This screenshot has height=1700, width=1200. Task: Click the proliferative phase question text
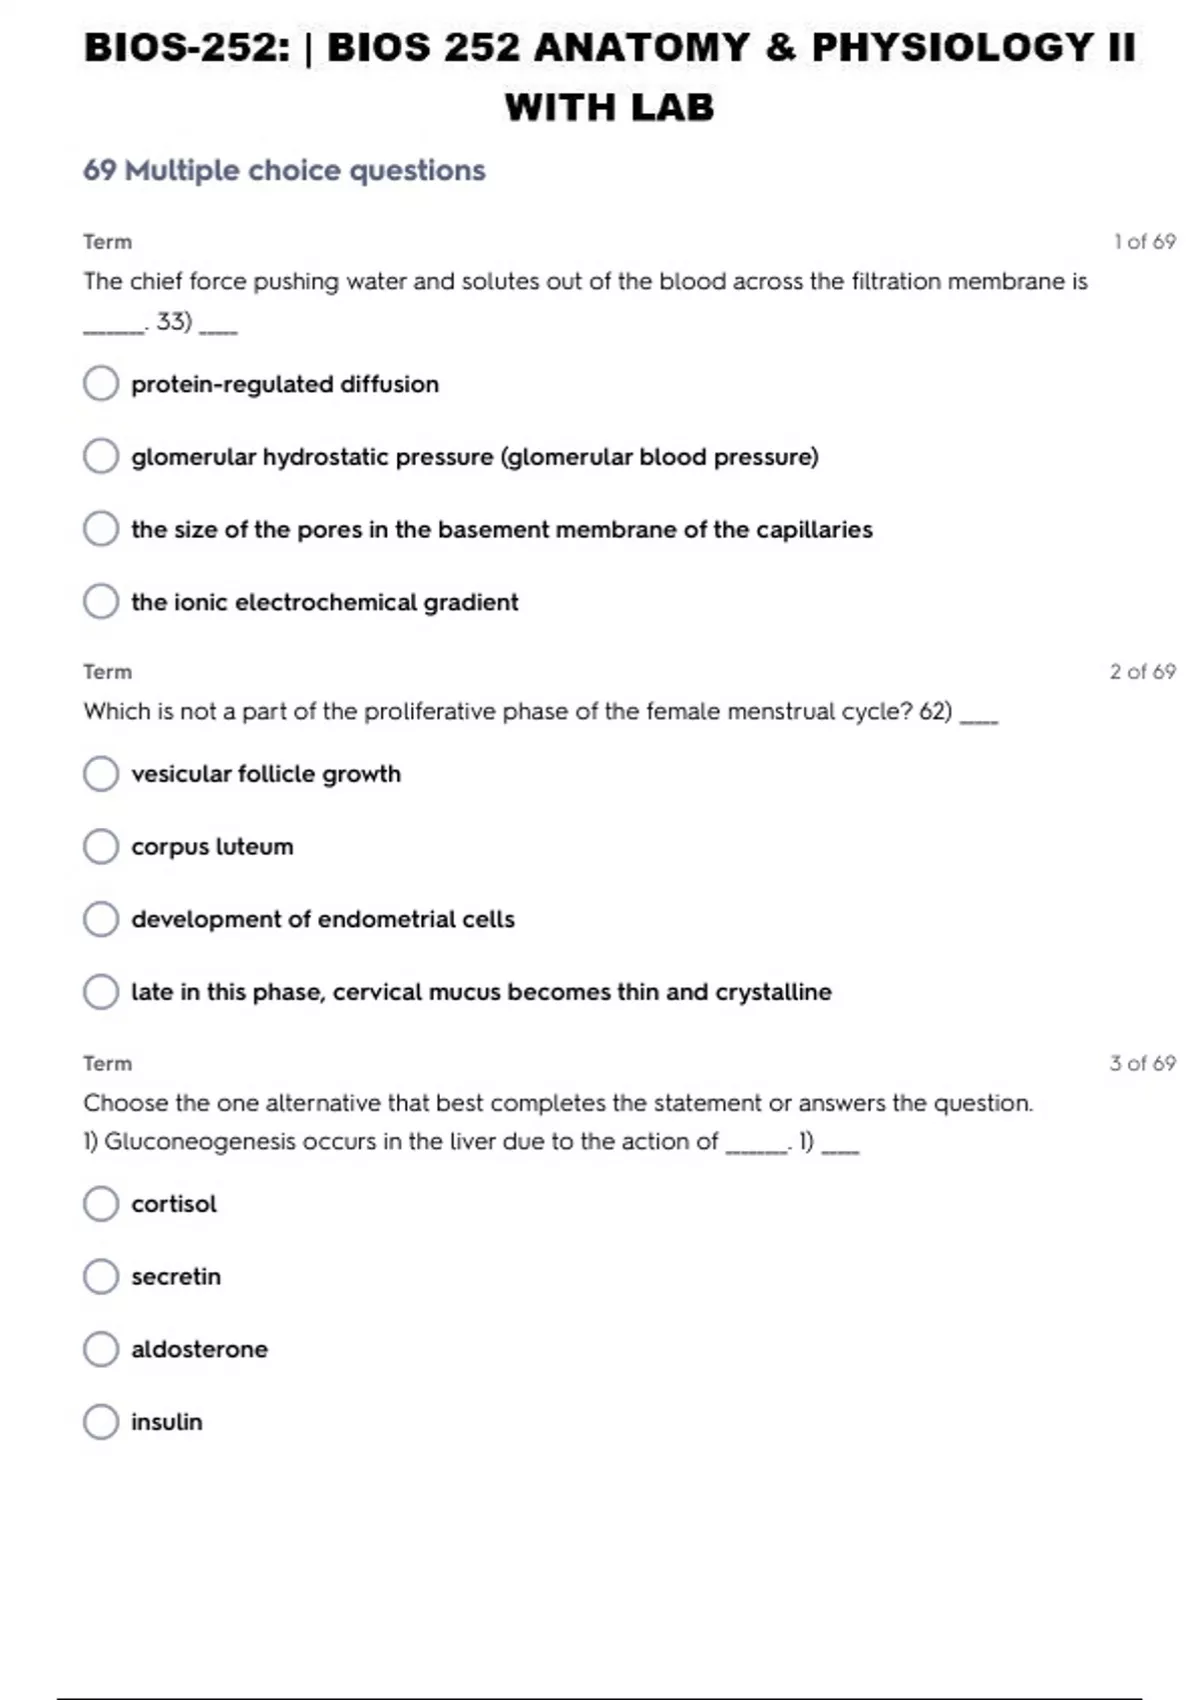click(x=517, y=712)
